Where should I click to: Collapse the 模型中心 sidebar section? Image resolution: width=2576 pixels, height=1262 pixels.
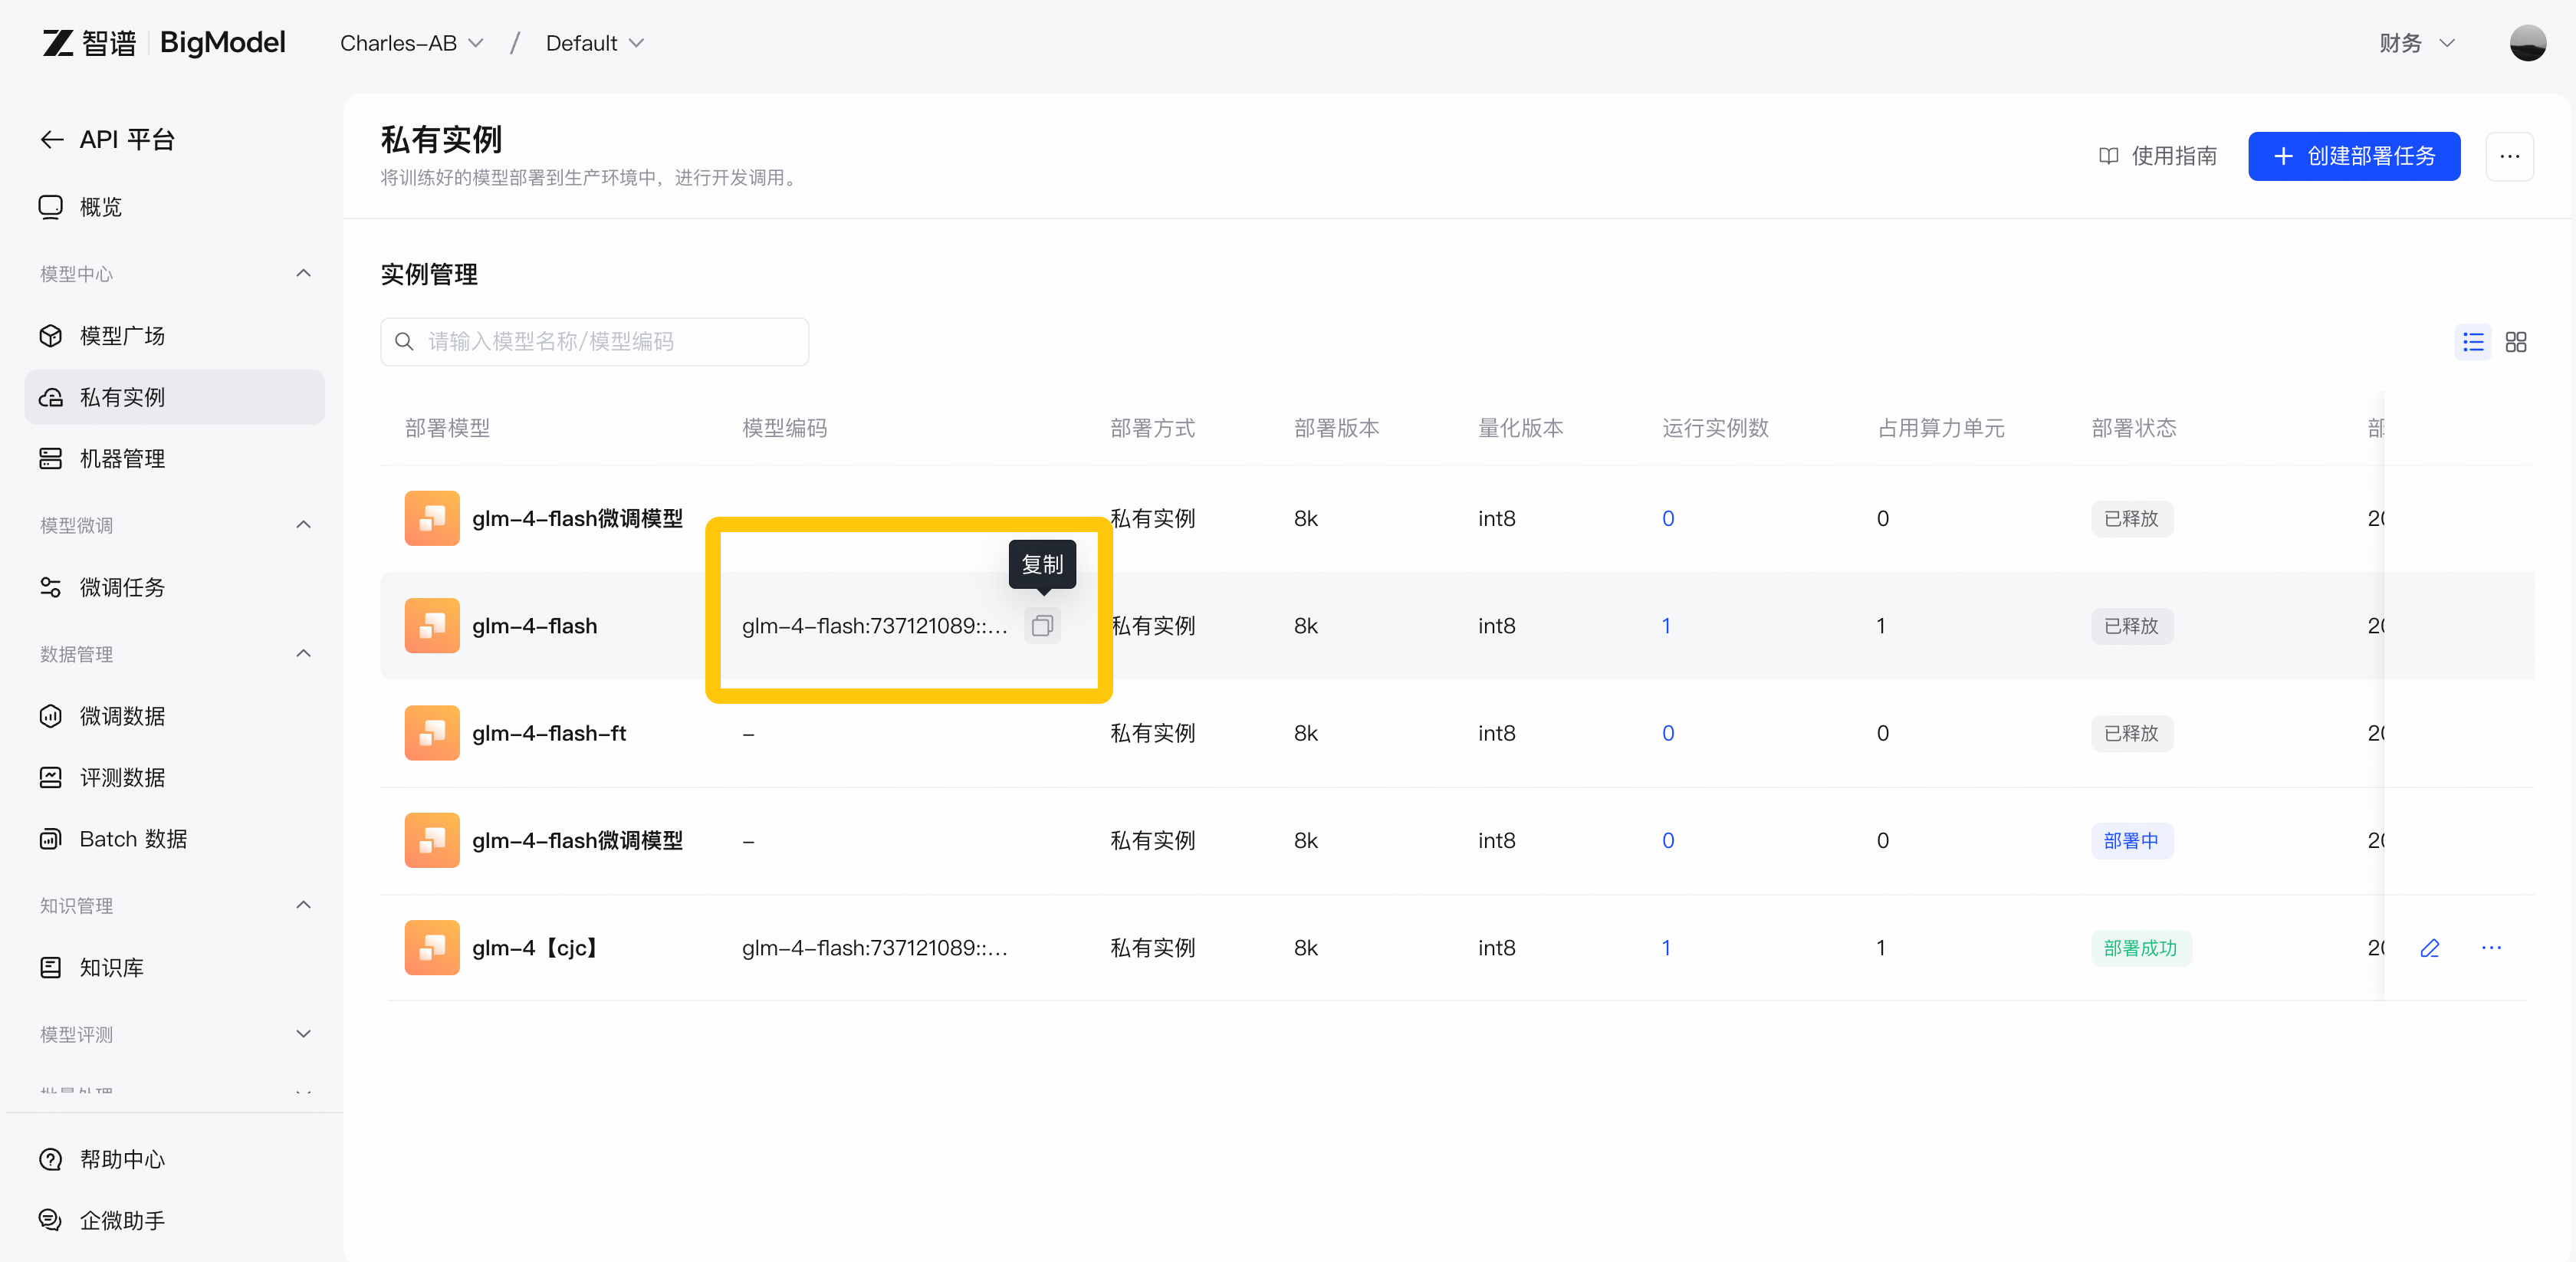pos(304,274)
